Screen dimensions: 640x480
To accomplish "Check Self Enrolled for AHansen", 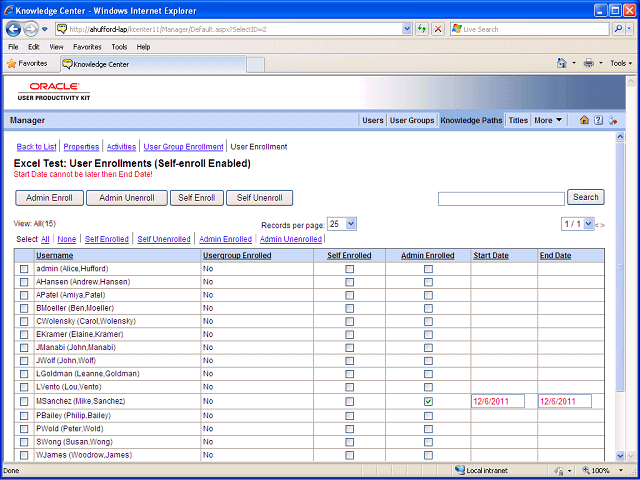I will pyautogui.click(x=349, y=282).
